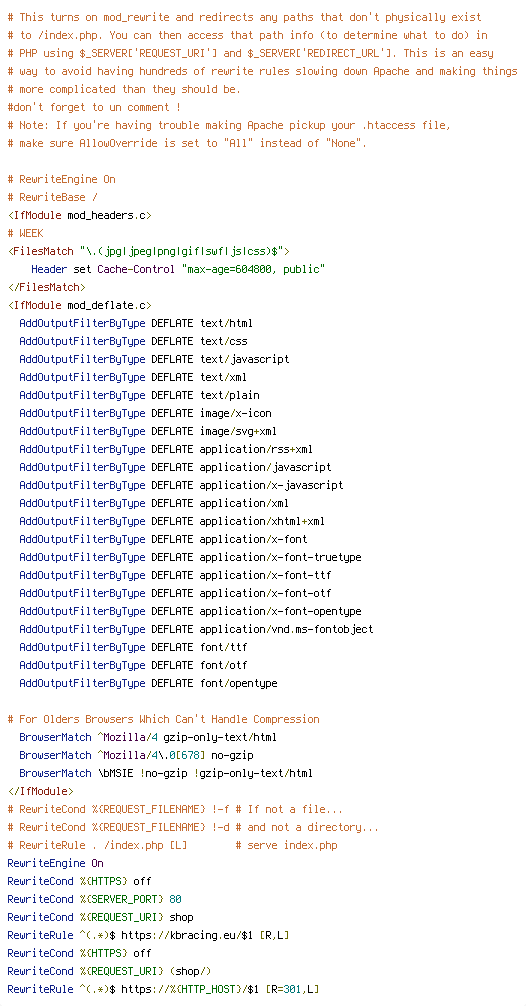Click the BrowserMatch MSIE line
Viewport: 526px width, 1006px height.
tap(166, 773)
